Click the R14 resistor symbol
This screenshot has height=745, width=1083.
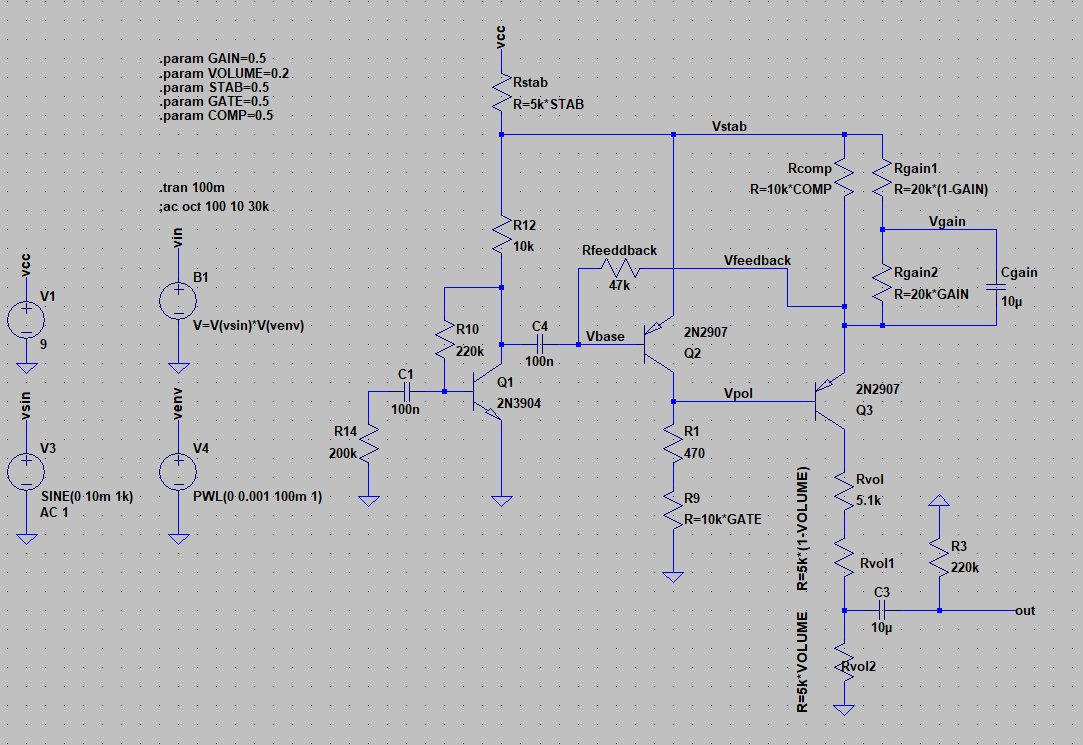369,443
